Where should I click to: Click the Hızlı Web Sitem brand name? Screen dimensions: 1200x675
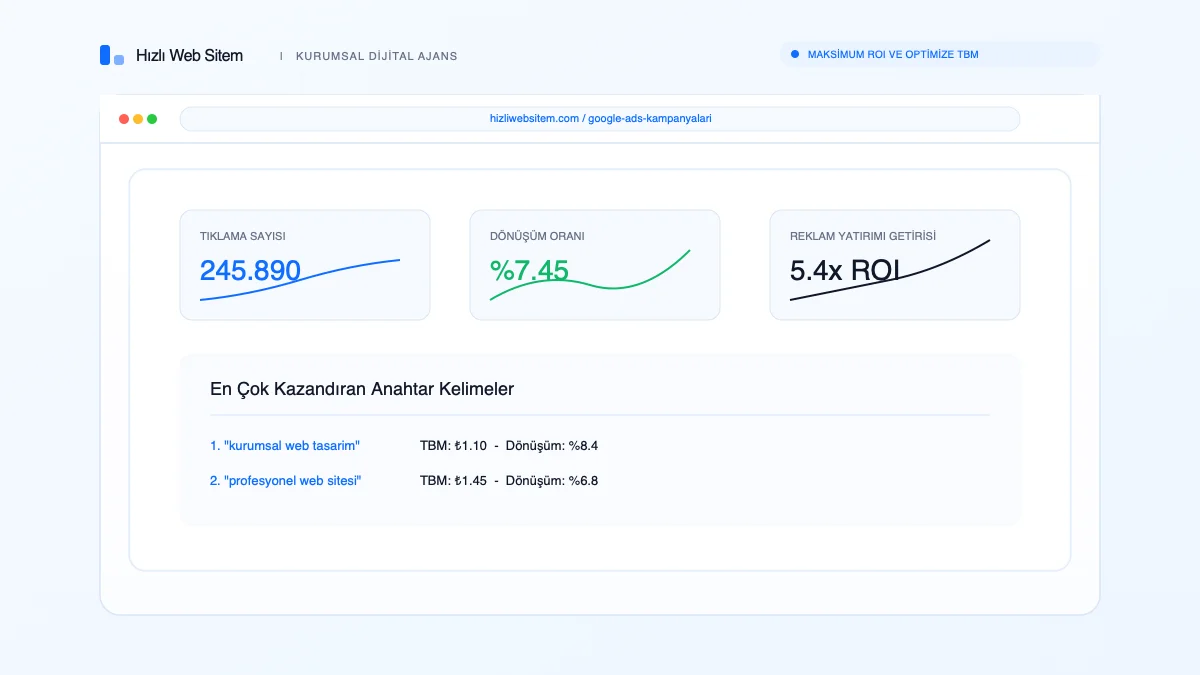[x=189, y=56]
